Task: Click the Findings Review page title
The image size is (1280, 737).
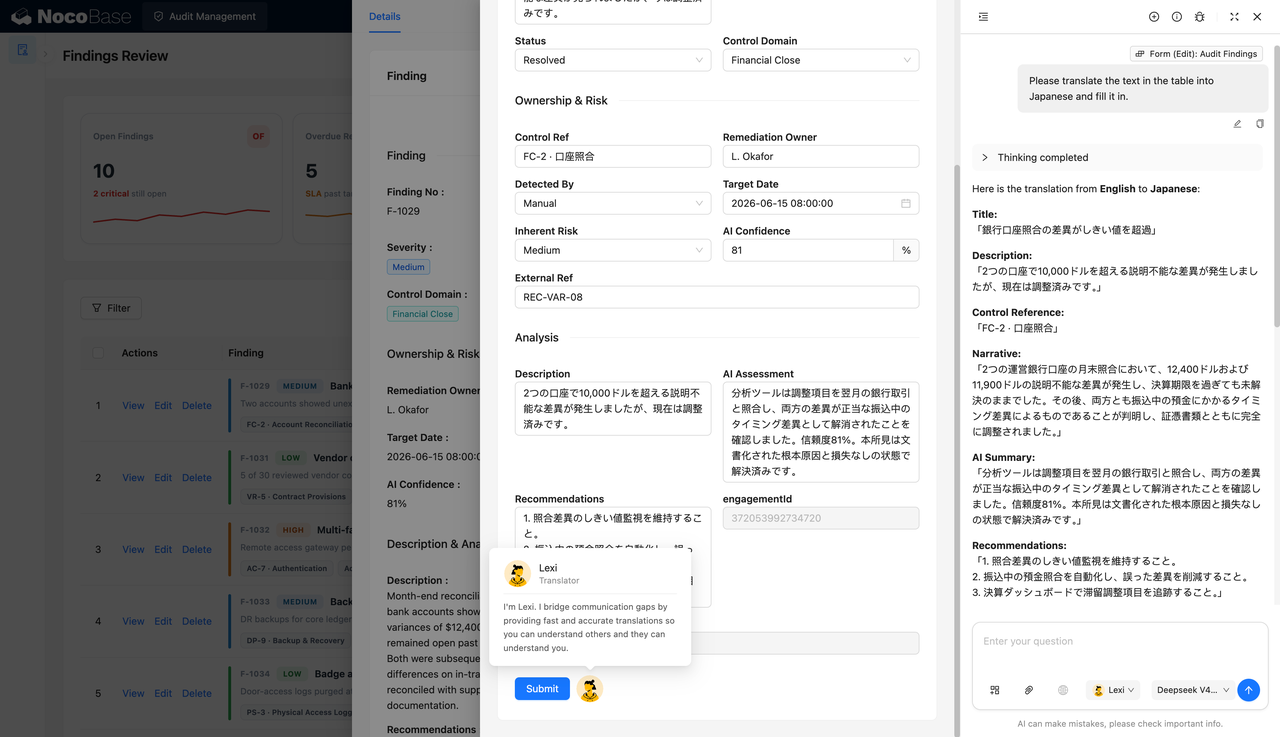Action: point(115,56)
